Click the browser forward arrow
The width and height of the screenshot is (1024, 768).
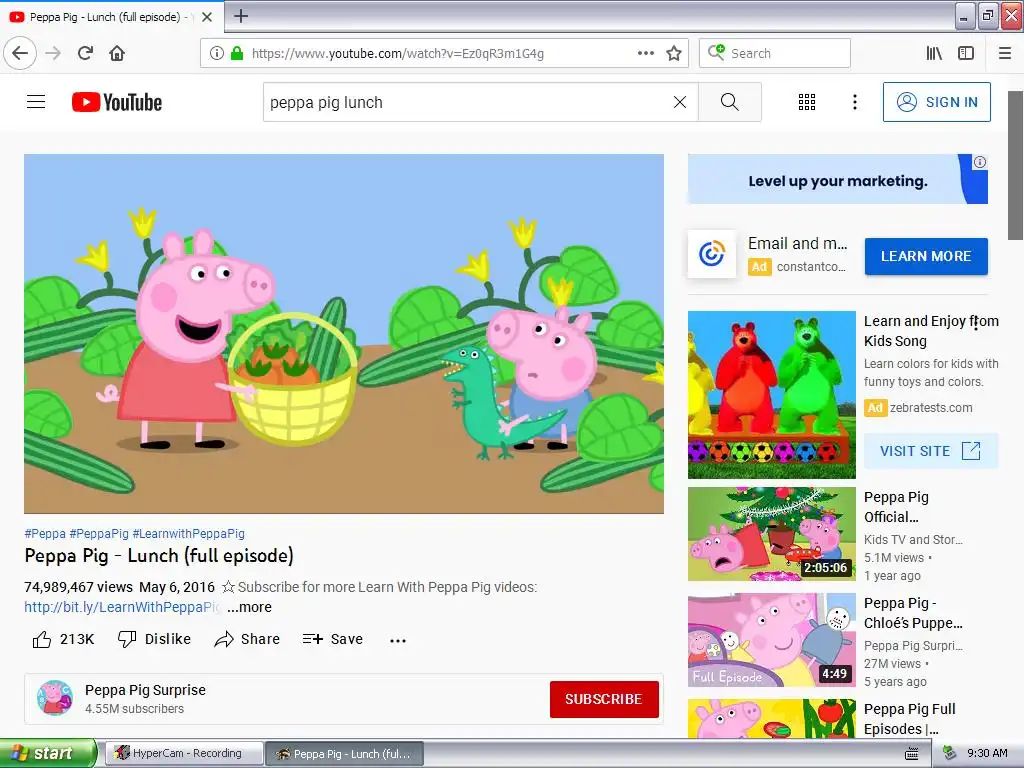tap(54, 53)
